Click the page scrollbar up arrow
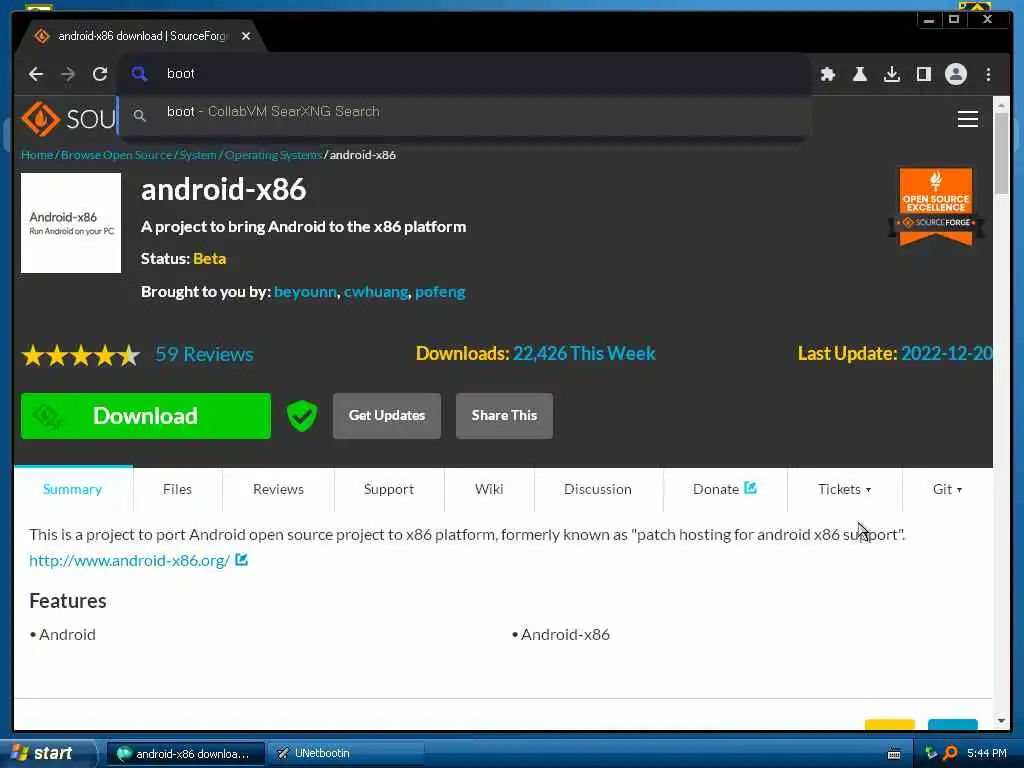The height and width of the screenshot is (768, 1024). point(1001,104)
